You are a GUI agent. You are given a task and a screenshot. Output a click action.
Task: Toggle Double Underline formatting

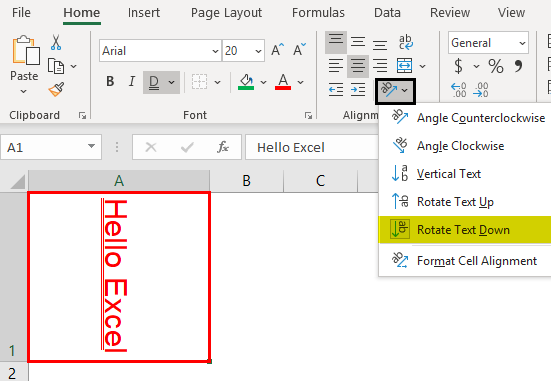tap(154, 82)
